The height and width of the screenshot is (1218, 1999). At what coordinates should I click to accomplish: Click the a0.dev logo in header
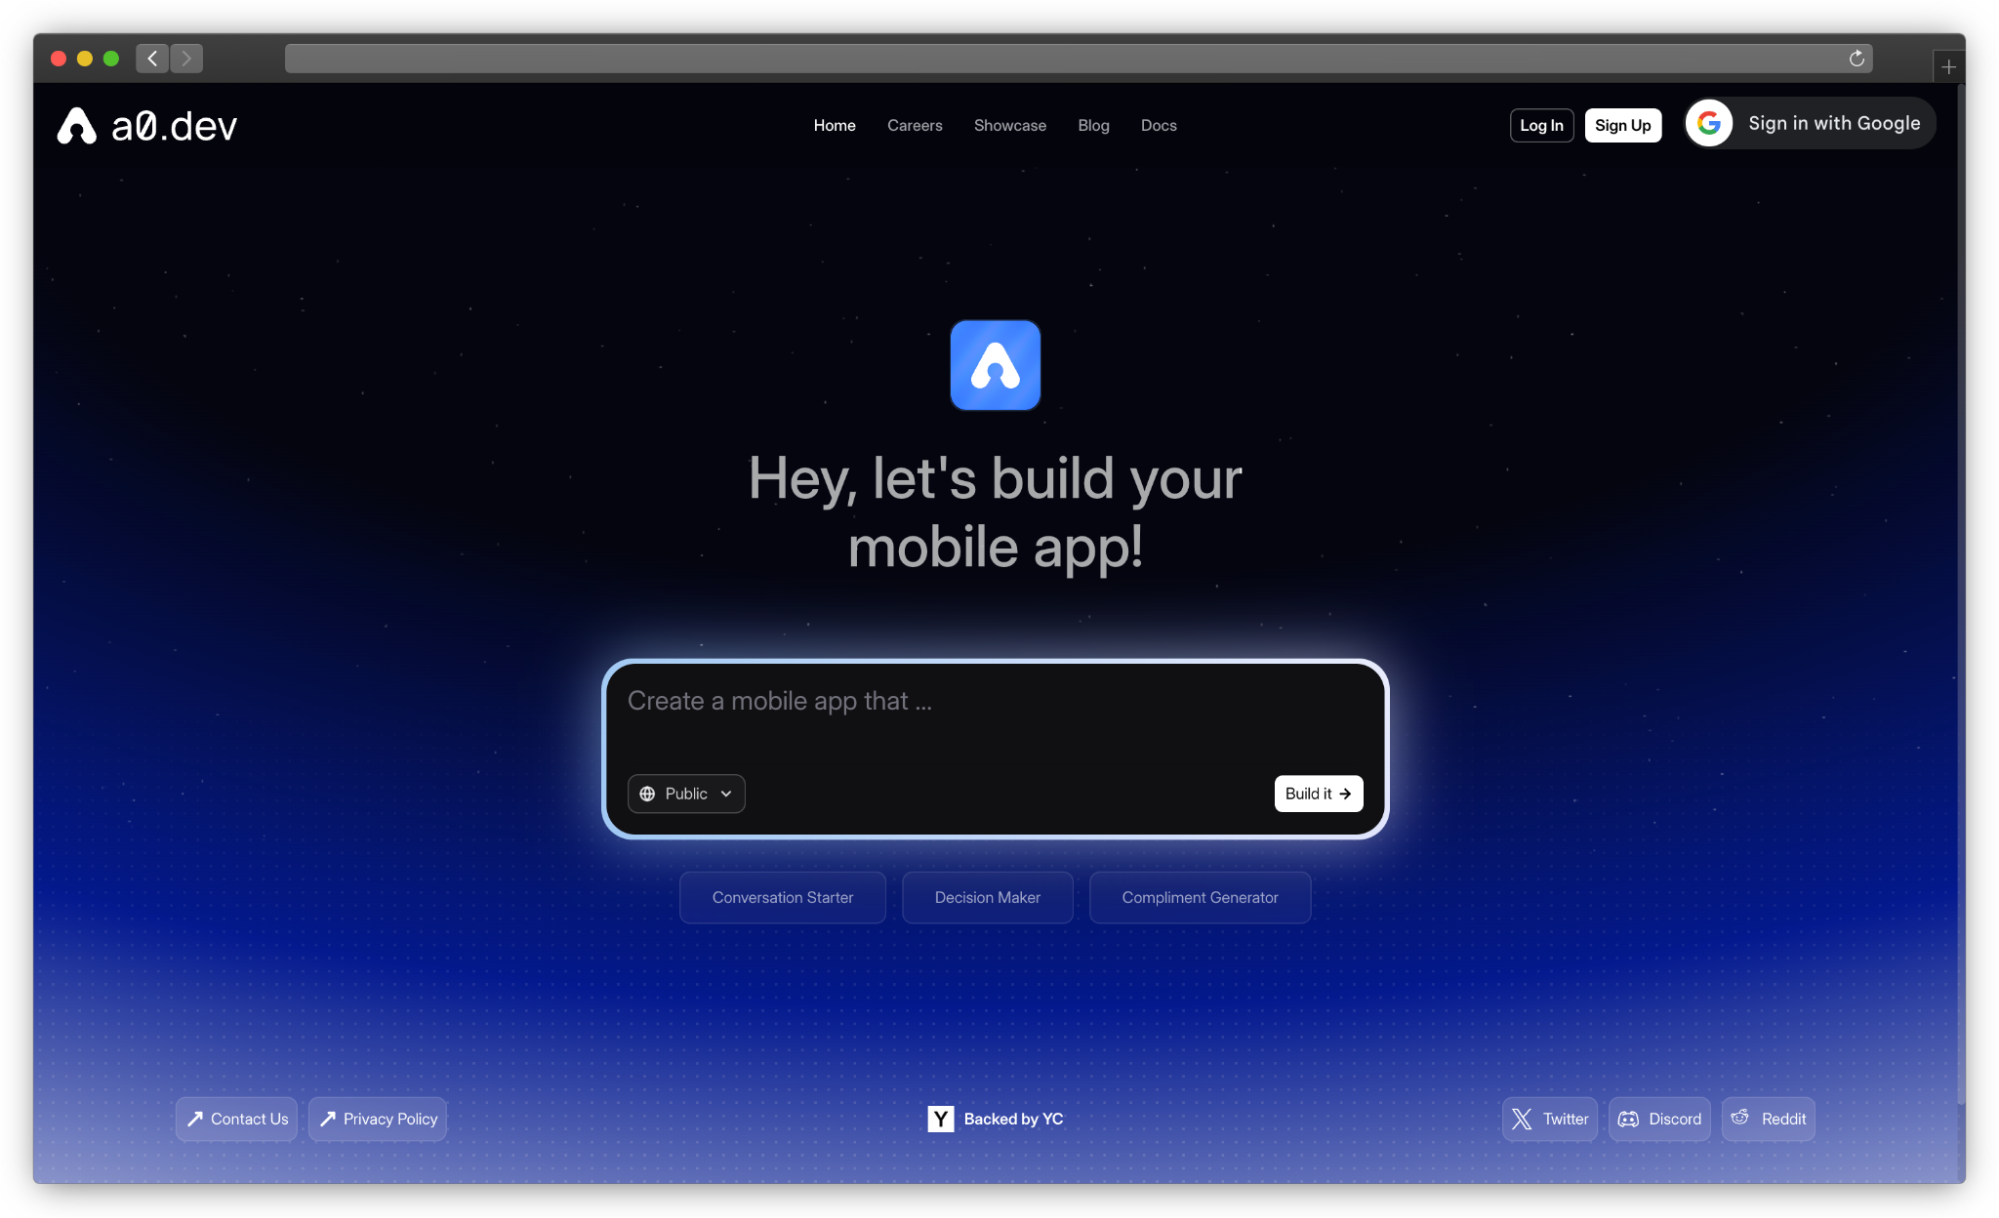click(x=147, y=126)
